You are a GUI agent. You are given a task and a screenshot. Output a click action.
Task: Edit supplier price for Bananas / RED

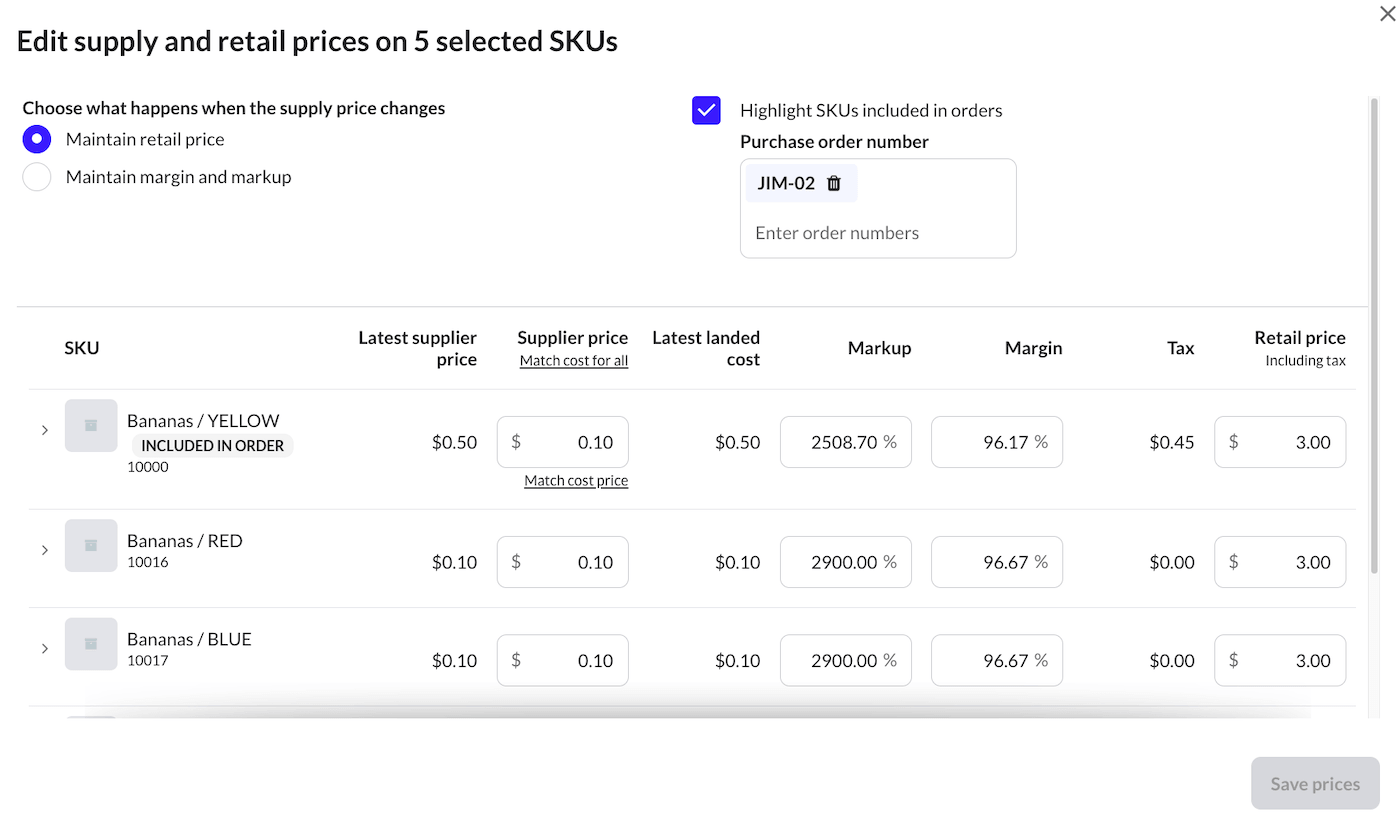[563, 562]
